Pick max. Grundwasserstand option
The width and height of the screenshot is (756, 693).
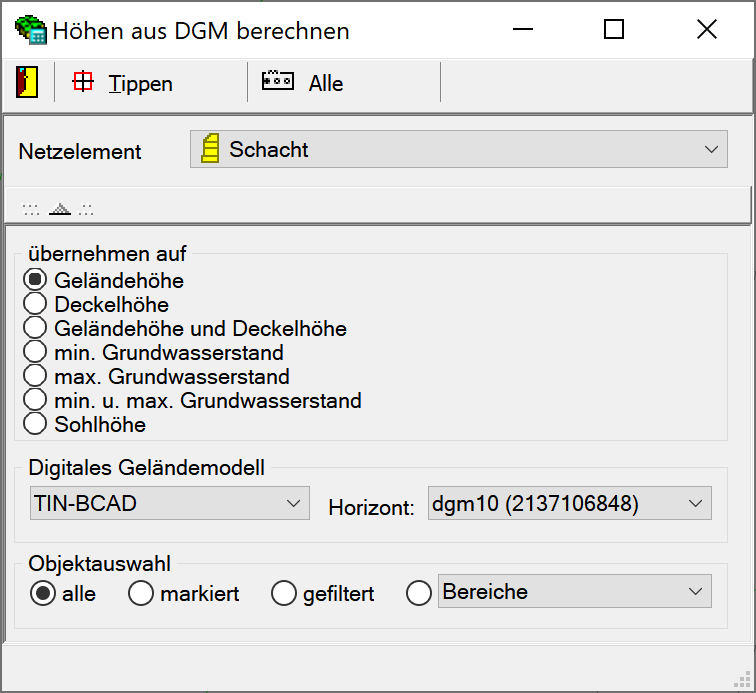click(35, 376)
